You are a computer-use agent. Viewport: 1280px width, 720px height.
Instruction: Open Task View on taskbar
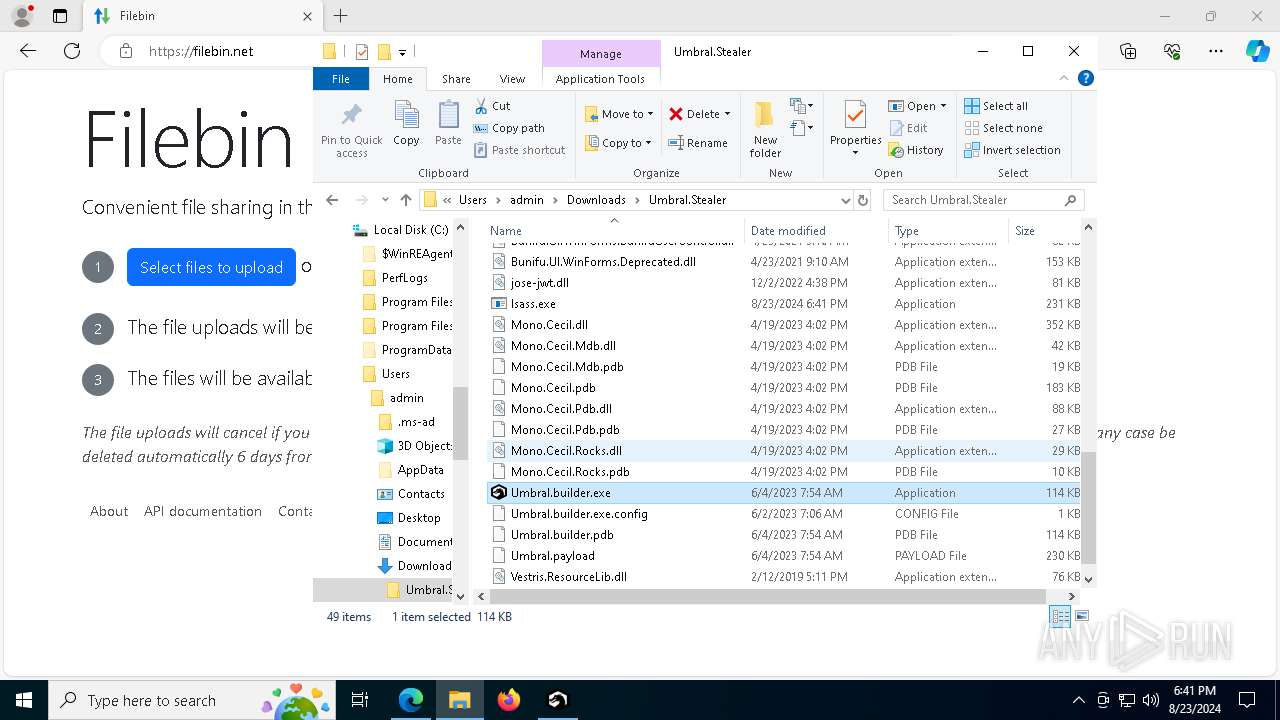(361, 700)
